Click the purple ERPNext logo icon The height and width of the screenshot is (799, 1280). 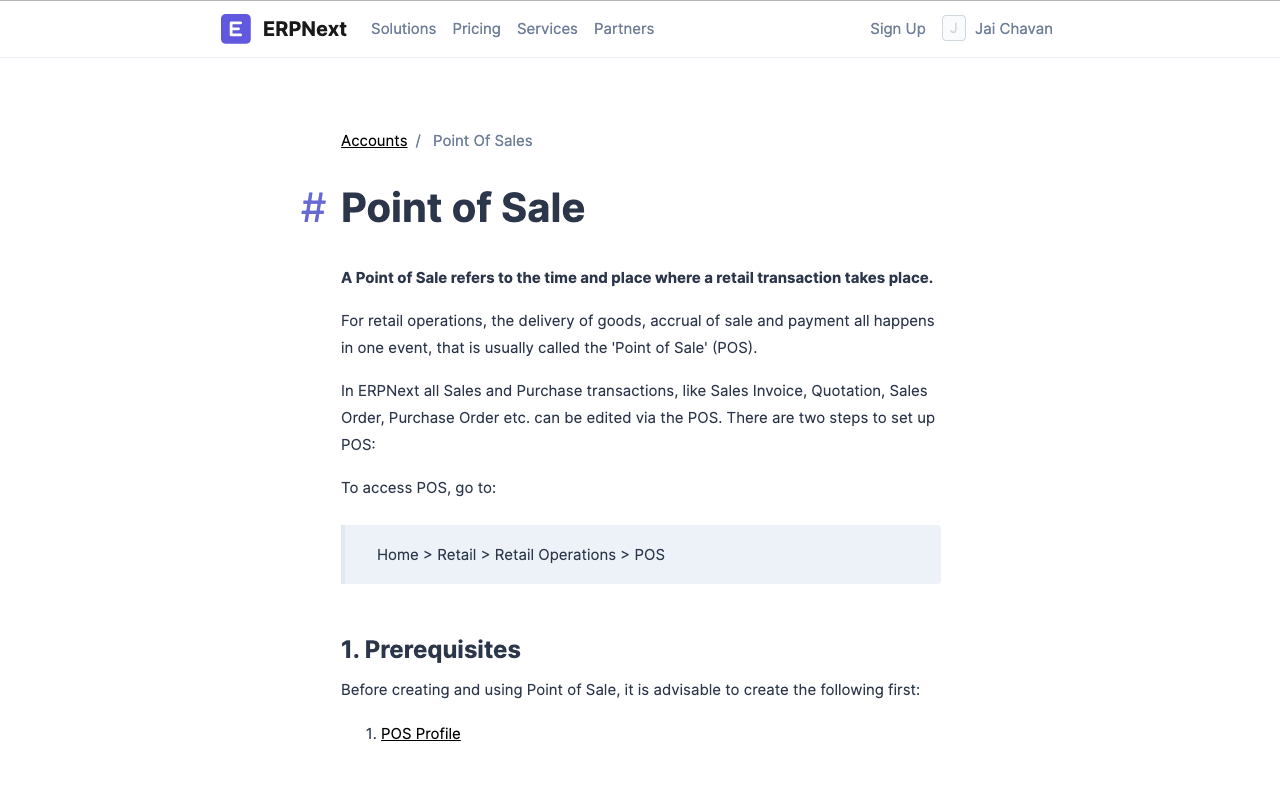[236, 29]
